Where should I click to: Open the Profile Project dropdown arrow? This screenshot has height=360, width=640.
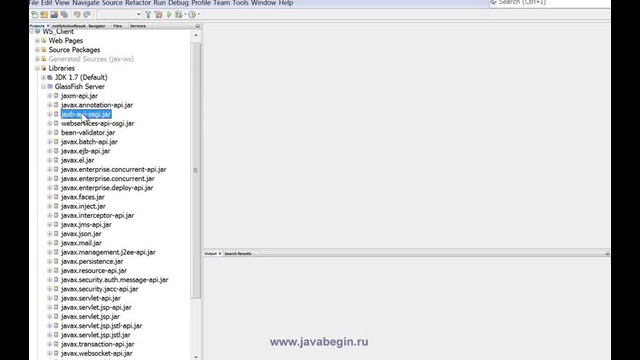click(199, 15)
